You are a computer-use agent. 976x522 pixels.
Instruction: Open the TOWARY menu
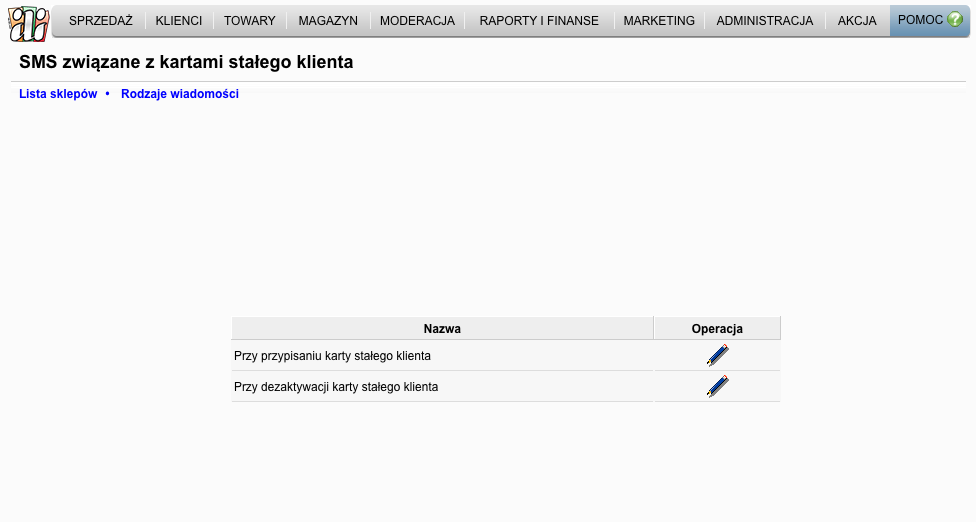(250, 21)
